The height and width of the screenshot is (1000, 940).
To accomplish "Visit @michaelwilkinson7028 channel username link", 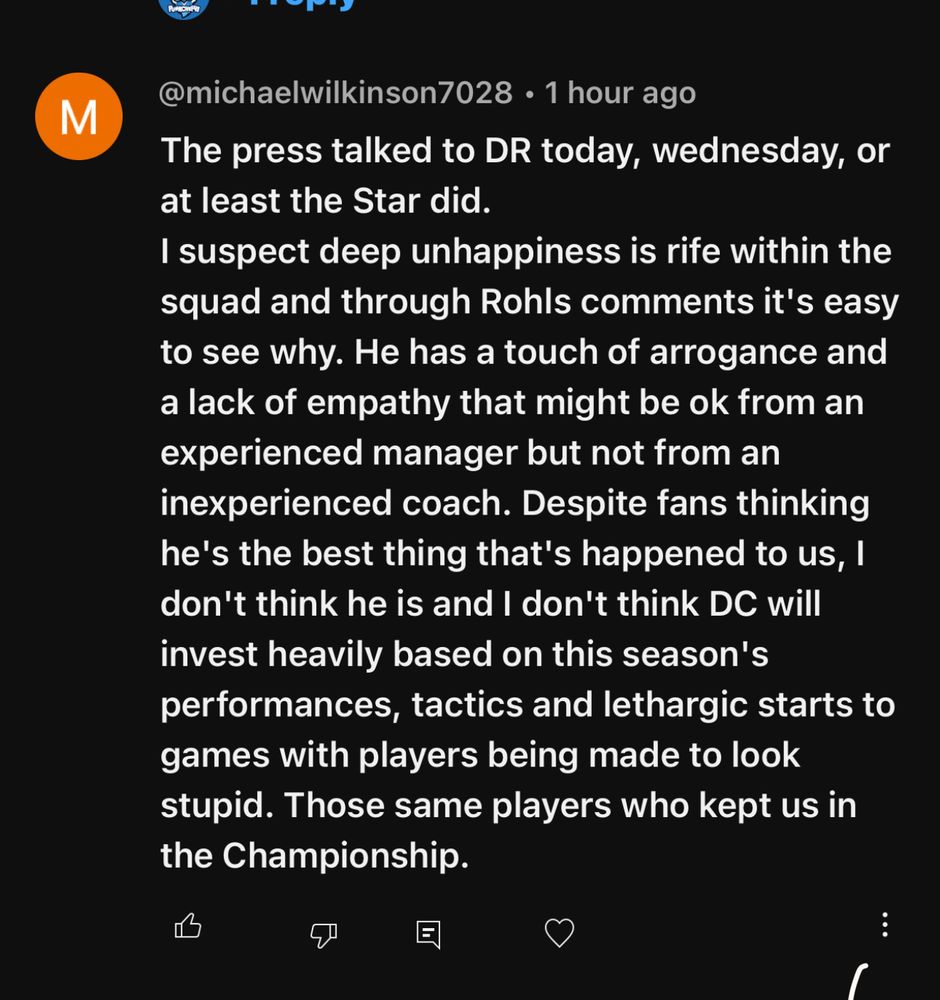I will pos(335,93).
